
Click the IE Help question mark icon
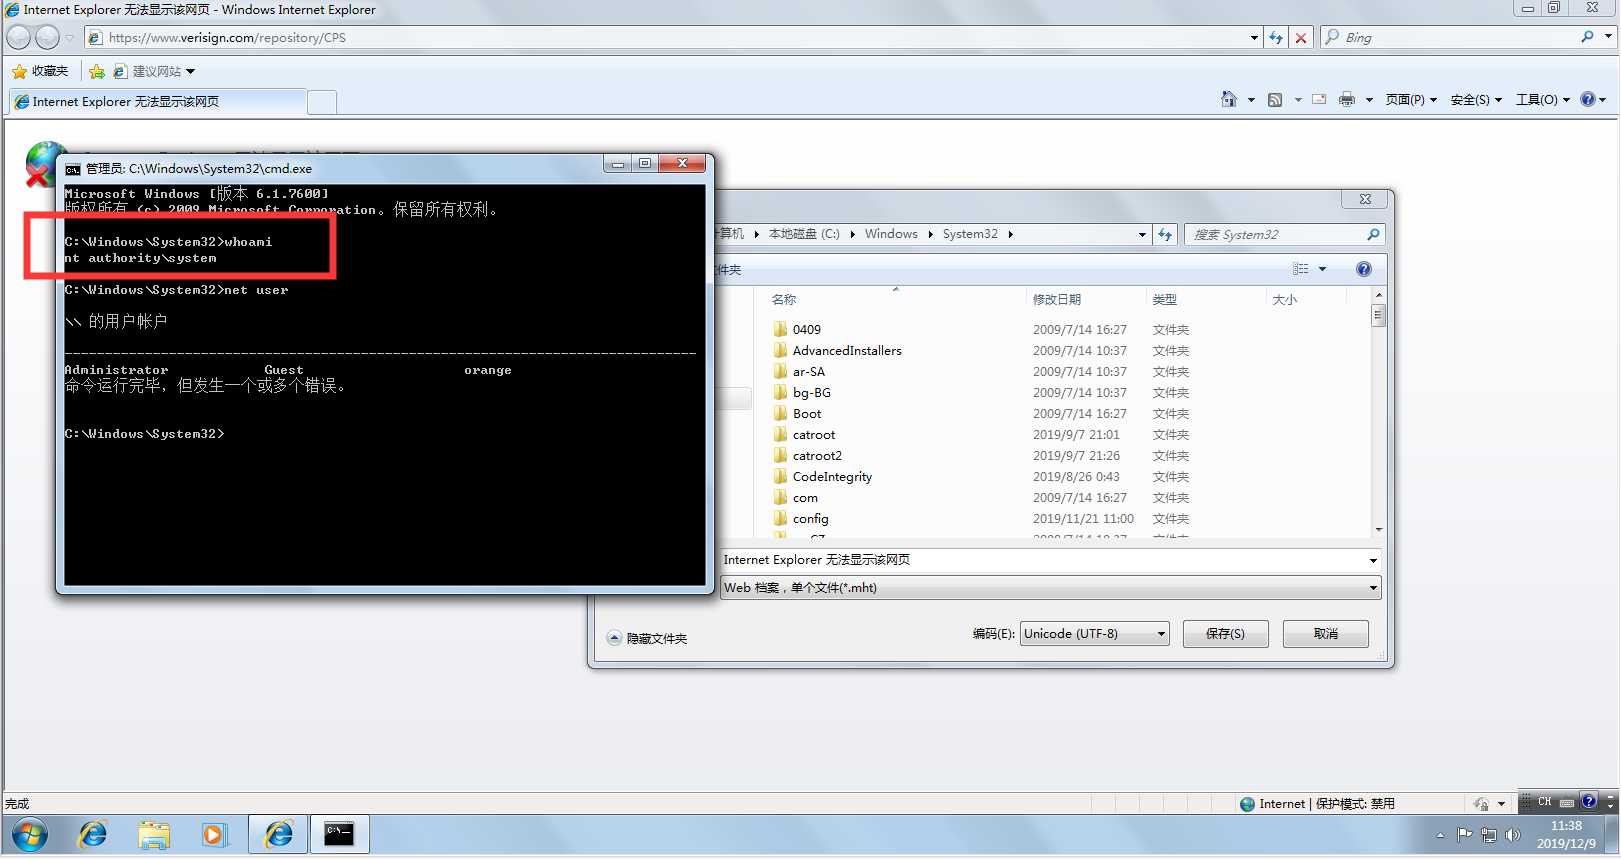point(1588,99)
